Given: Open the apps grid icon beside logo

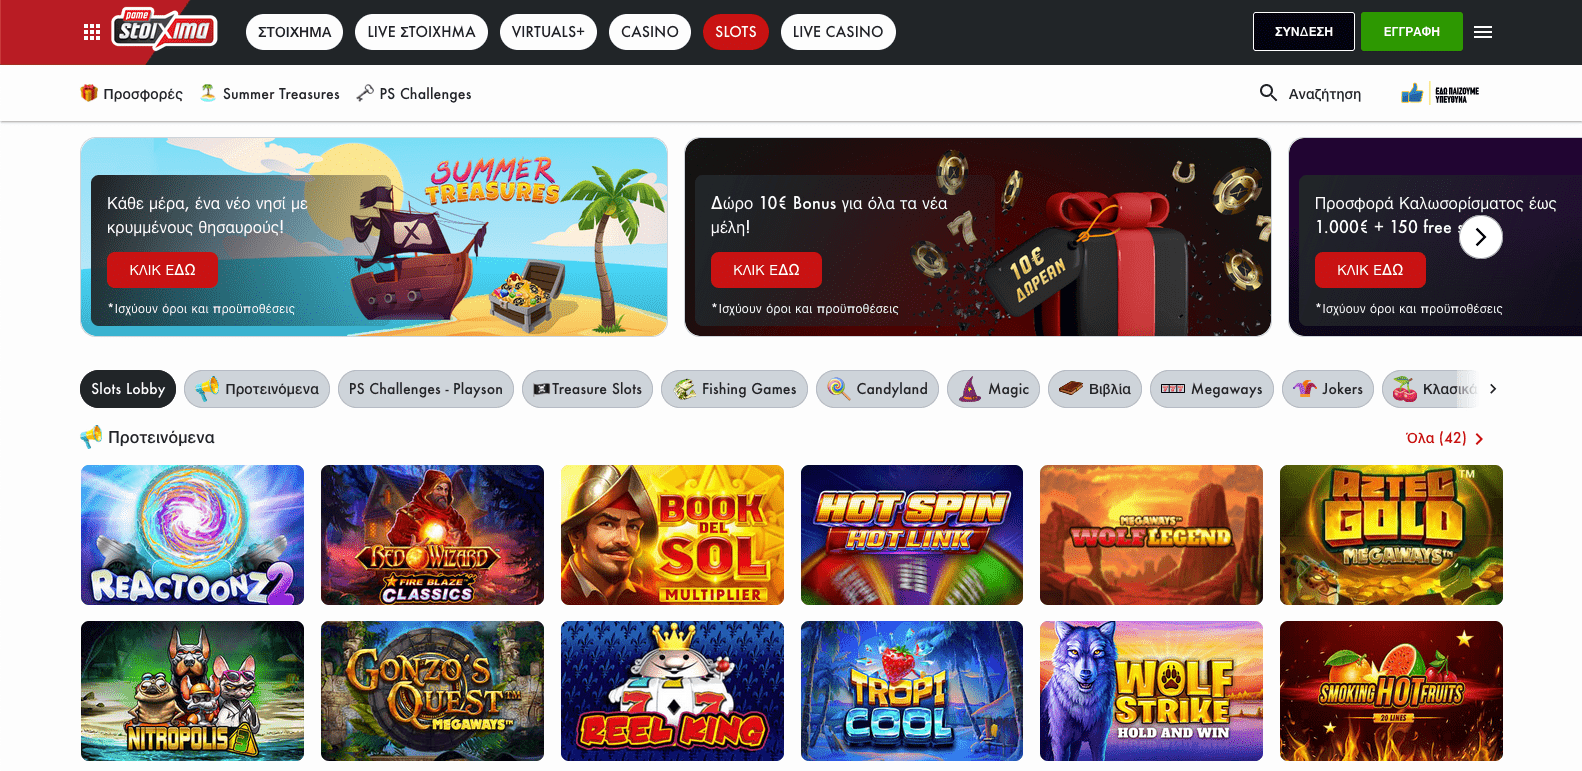Looking at the screenshot, I should coord(92,32).
